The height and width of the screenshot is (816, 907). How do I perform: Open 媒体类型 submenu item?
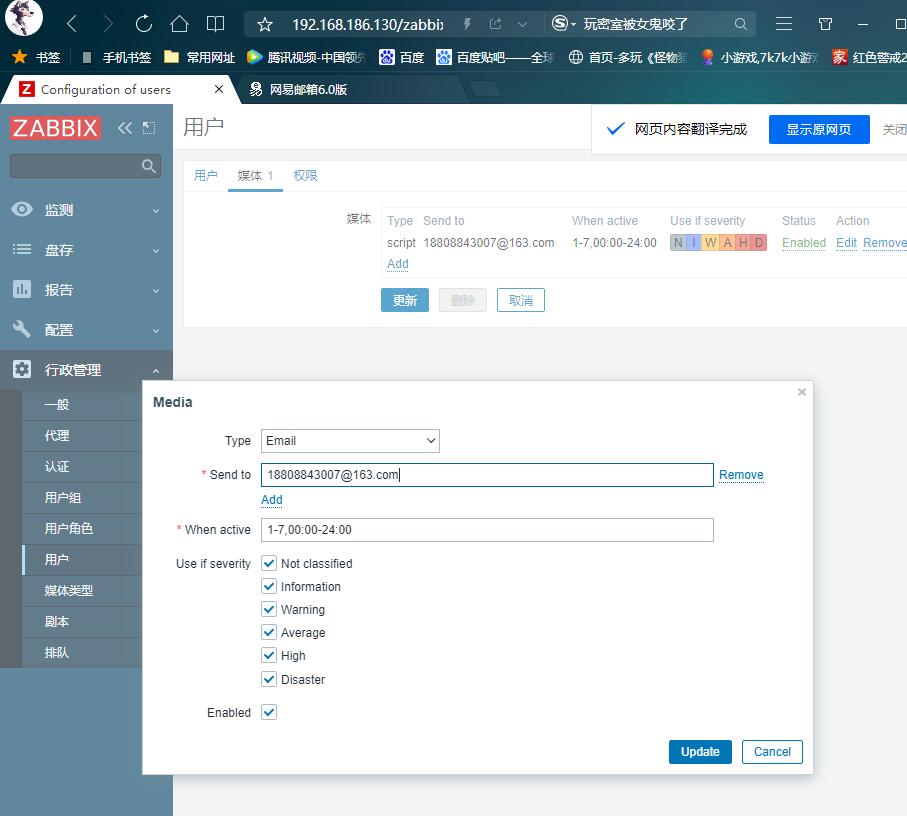tap(68, 590)
